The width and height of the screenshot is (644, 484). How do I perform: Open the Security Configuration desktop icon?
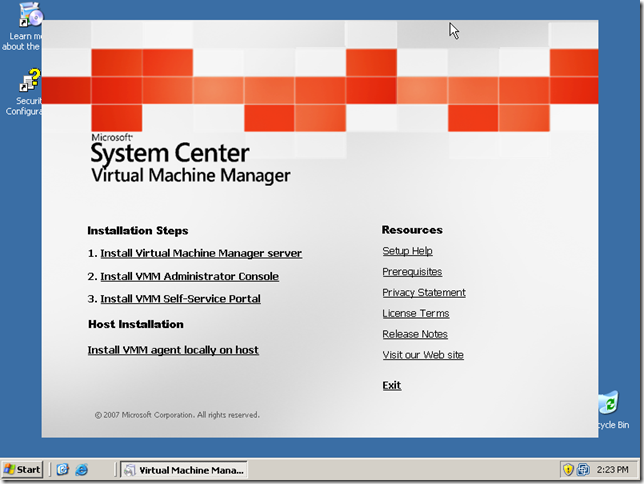click(30, 80)
